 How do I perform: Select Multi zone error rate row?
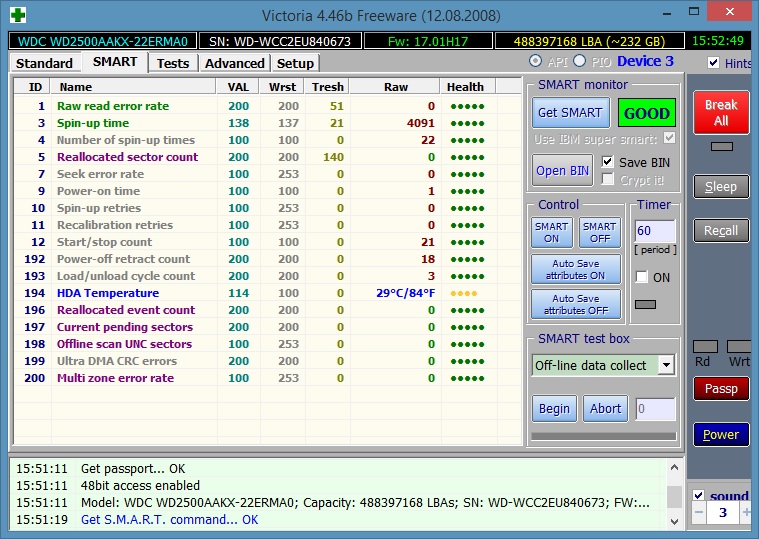coord(268,378)
